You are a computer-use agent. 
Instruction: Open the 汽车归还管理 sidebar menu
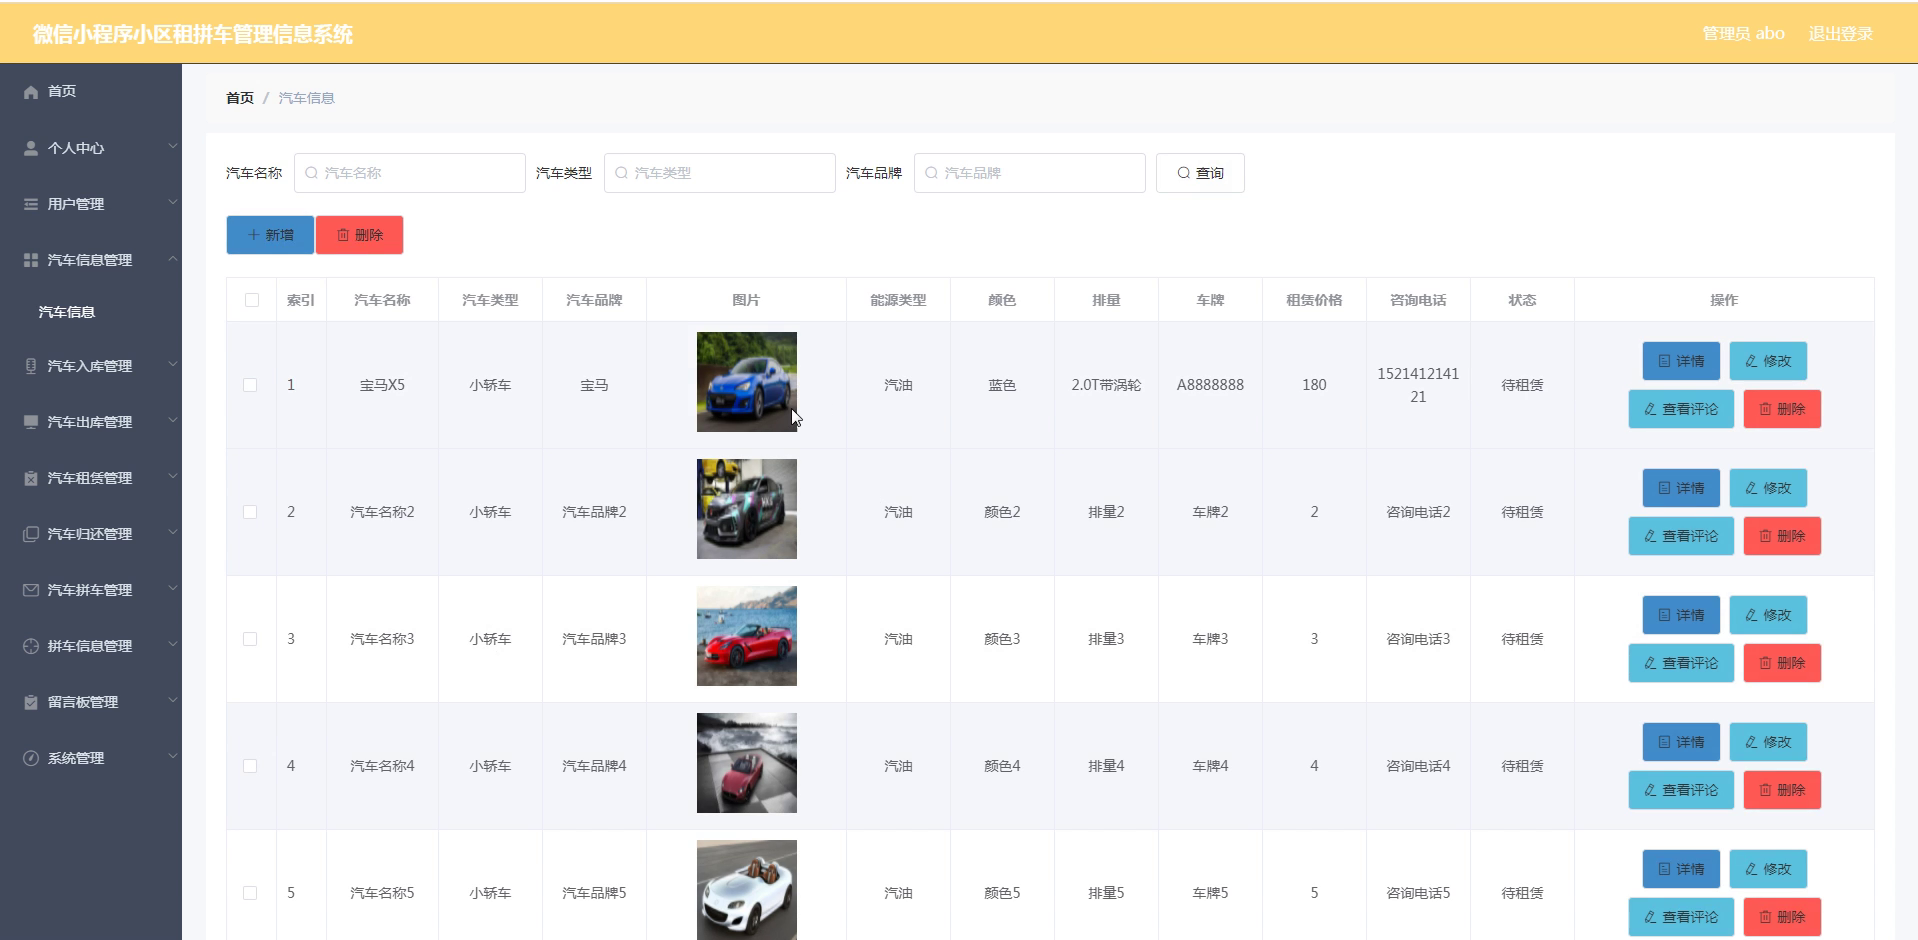91,534
